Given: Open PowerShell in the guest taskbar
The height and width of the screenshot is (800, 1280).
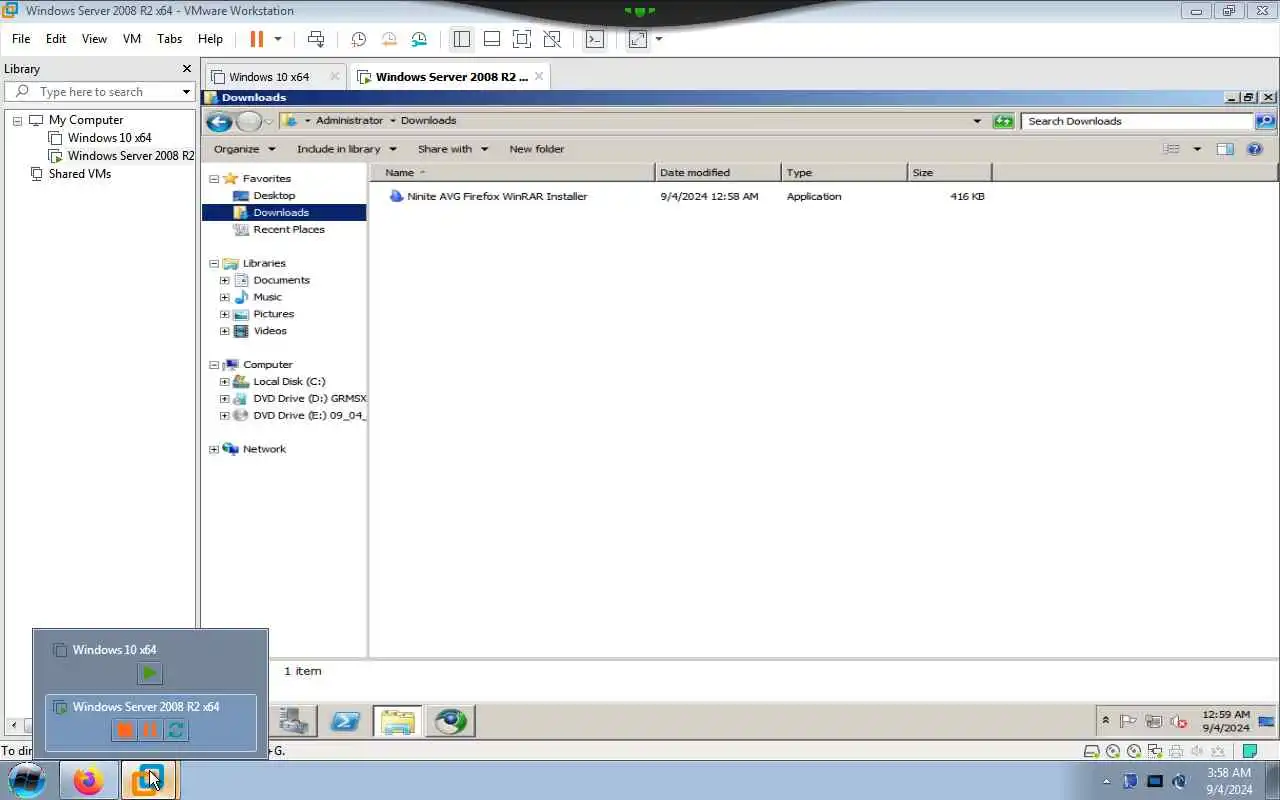Looking at the screenshot, I should (345, 721).
